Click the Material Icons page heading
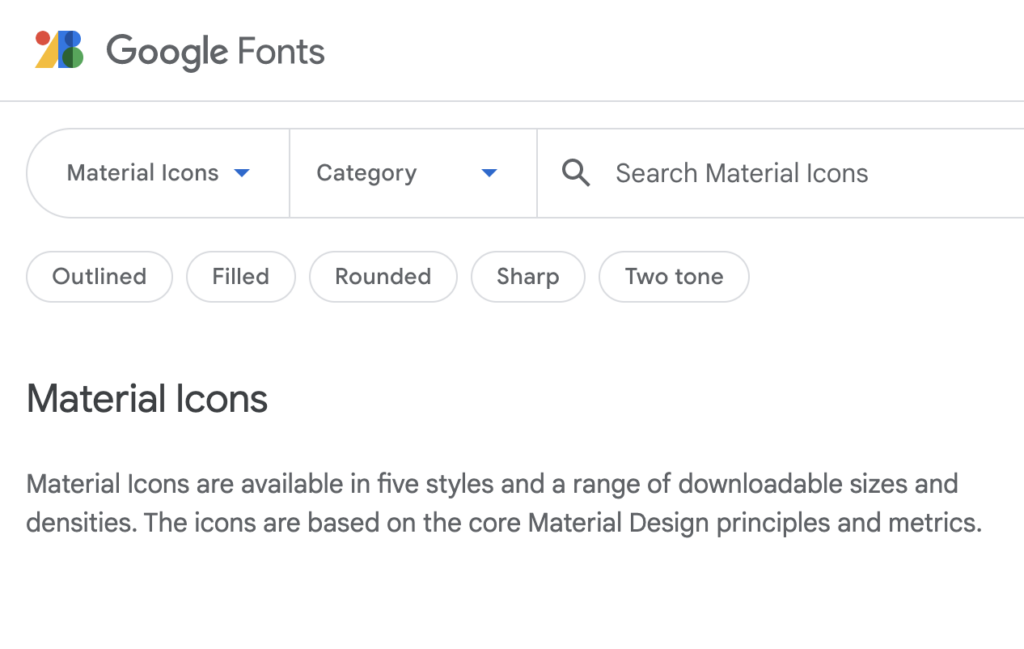 tap(147, 399)
